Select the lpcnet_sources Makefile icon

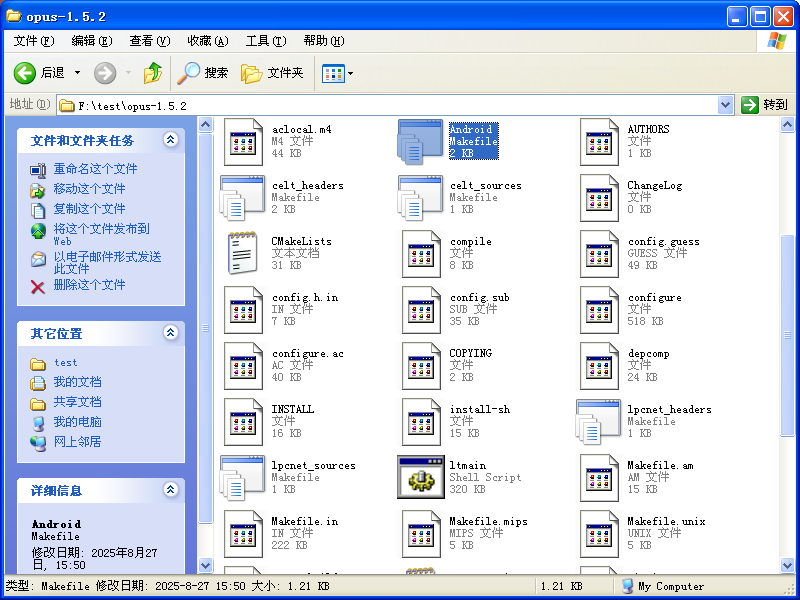(x=242, y=478)
